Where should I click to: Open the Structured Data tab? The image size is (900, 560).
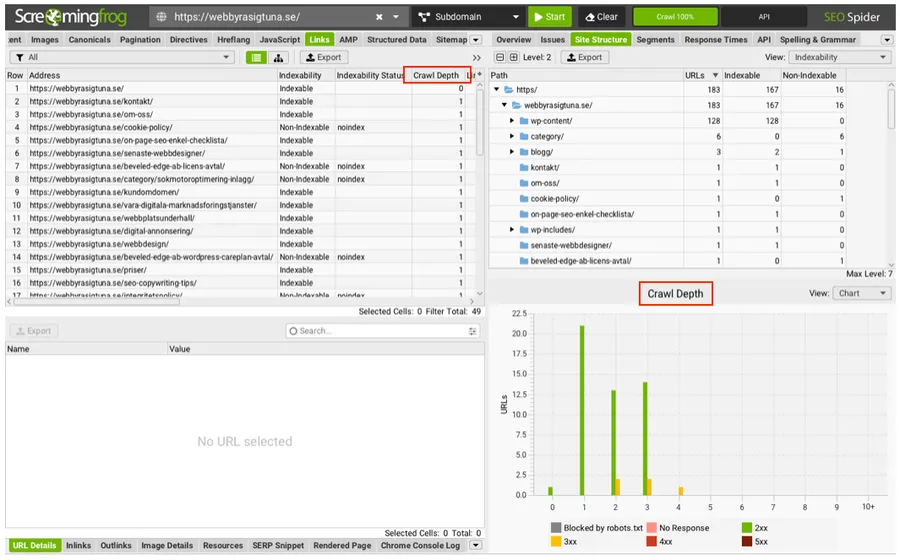point(397,40)
